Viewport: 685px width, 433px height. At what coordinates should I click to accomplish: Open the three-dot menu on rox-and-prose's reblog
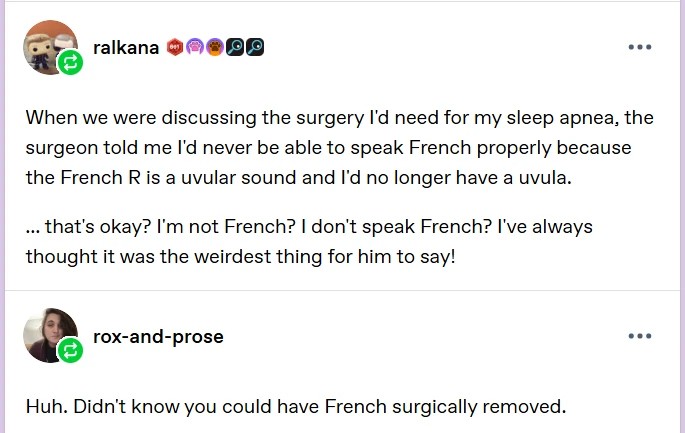pos(639,336)
